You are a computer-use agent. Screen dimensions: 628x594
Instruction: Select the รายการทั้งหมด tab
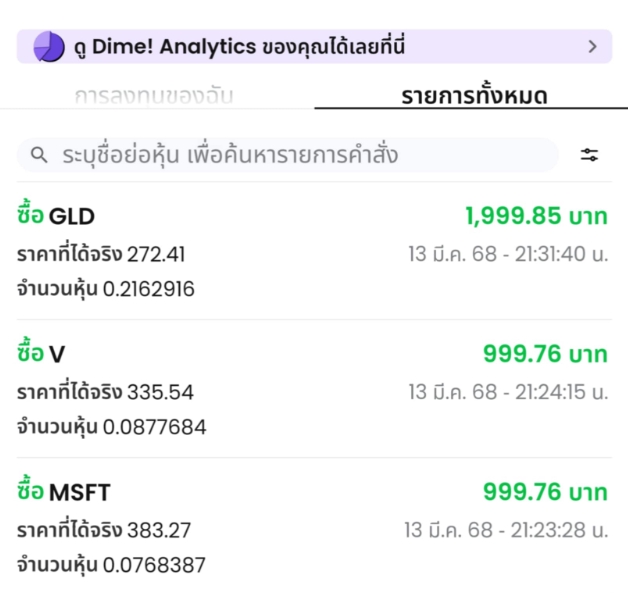(x=474, y=96)
